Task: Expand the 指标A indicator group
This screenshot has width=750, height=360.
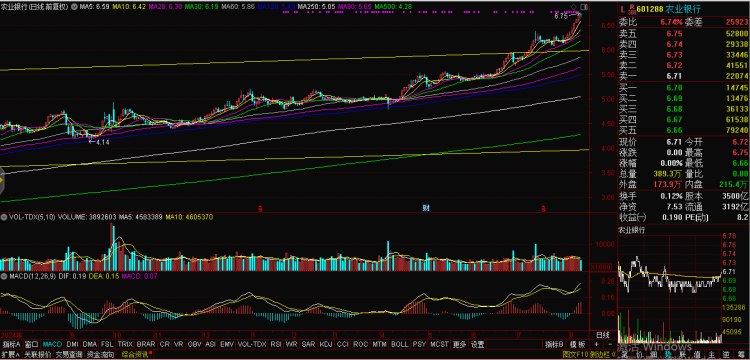Action: (x=12, y=344)
